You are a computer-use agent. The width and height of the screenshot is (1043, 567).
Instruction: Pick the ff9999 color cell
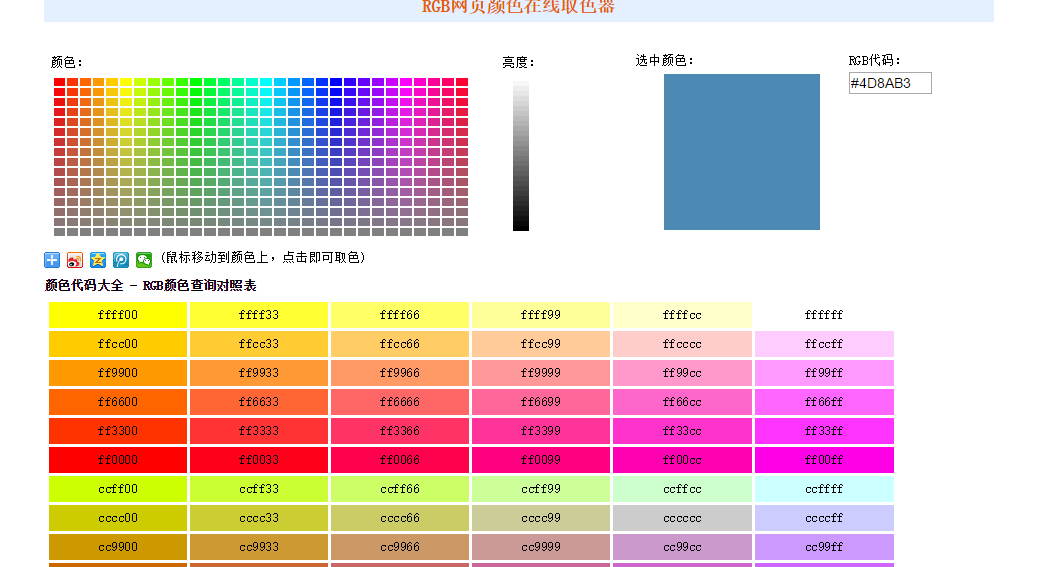pos(541,373)
